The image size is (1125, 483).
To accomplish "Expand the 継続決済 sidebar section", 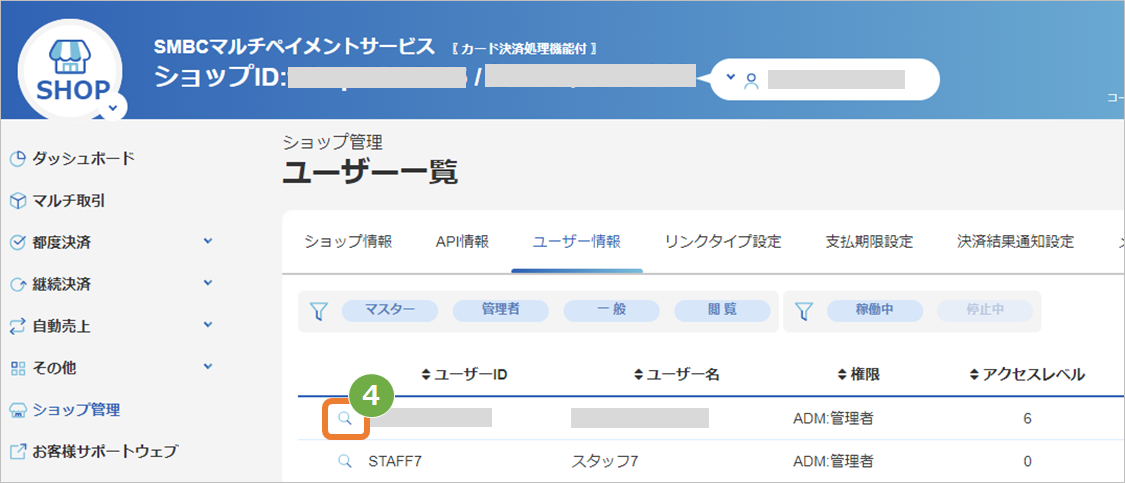I will pyautogui.click(x=112, y=284).
